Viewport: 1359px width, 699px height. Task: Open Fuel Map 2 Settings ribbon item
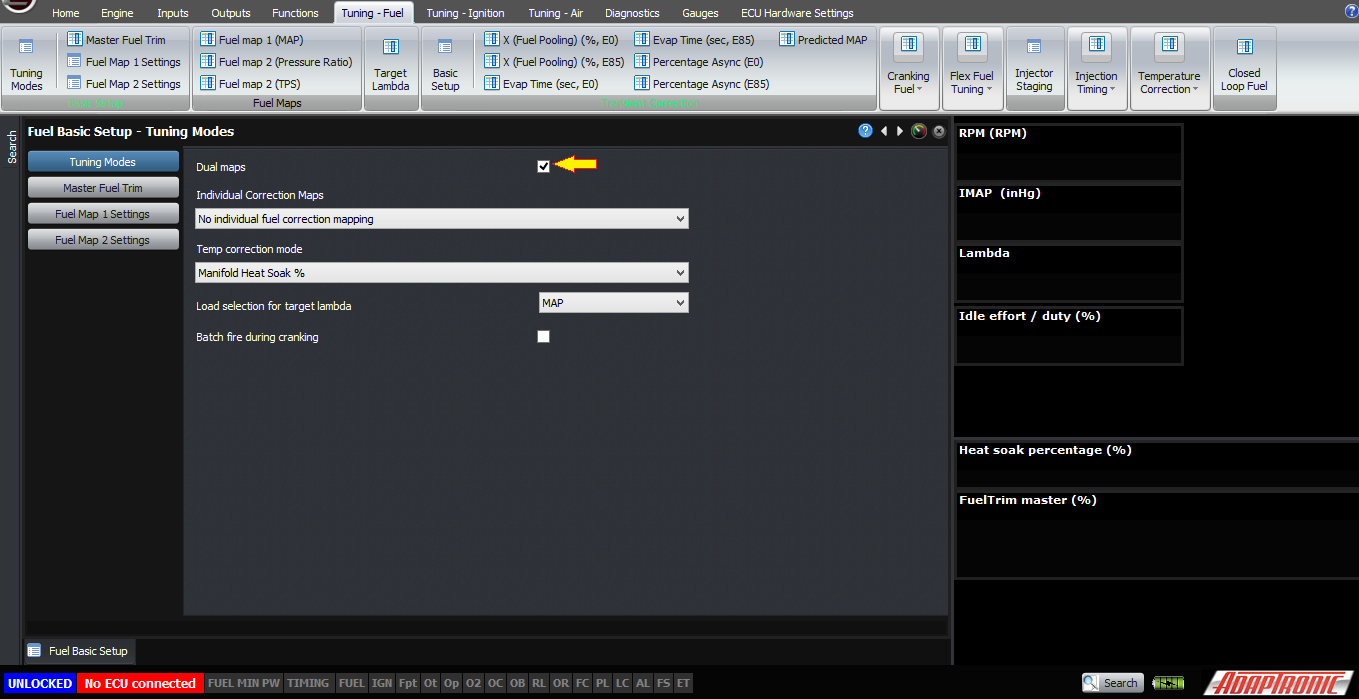(x=124, y=84)
